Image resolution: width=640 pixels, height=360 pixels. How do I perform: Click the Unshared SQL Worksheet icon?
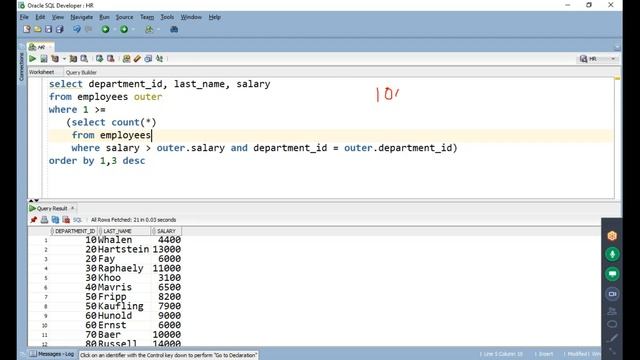pos(127,59)
